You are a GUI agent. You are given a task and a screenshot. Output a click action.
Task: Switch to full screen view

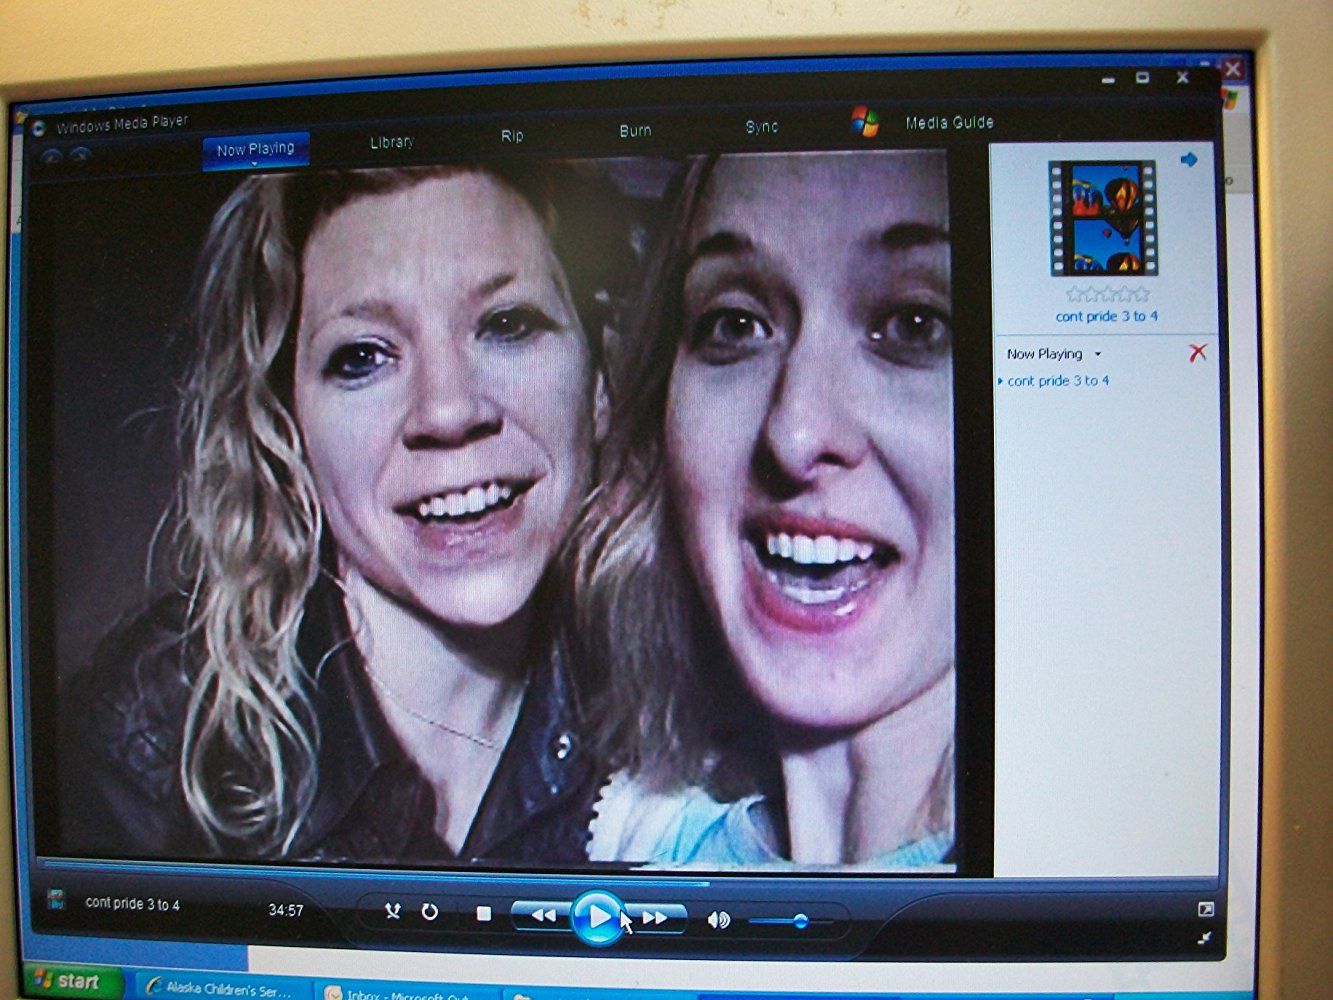pos(1206,909)
